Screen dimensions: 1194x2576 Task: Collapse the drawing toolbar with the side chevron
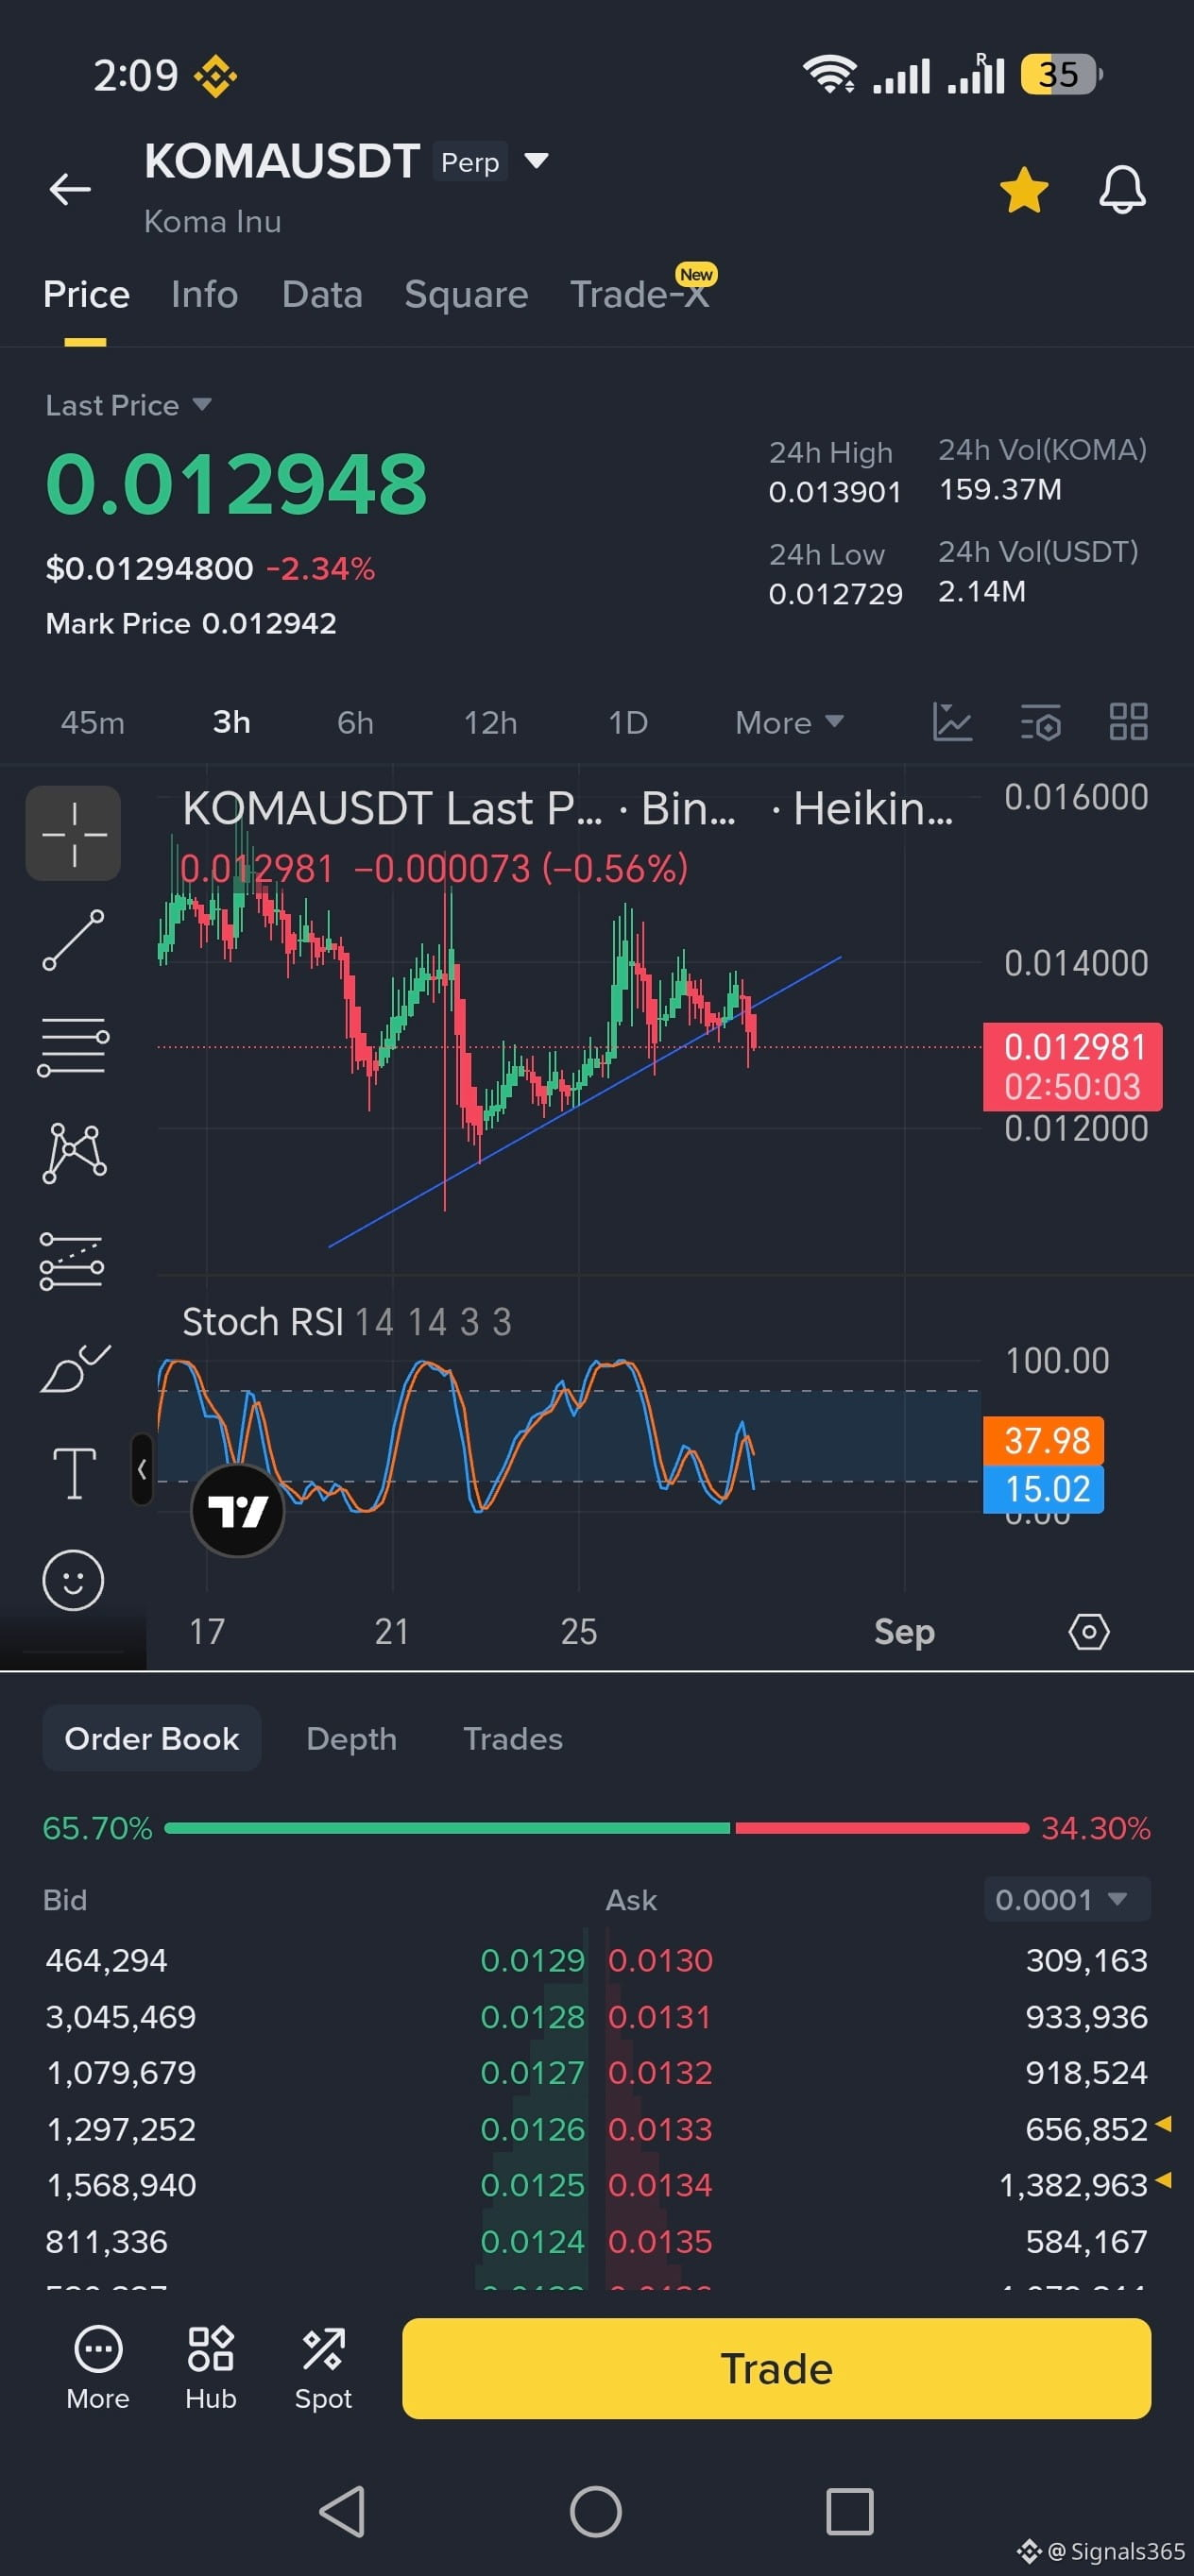click(142, 1469)
